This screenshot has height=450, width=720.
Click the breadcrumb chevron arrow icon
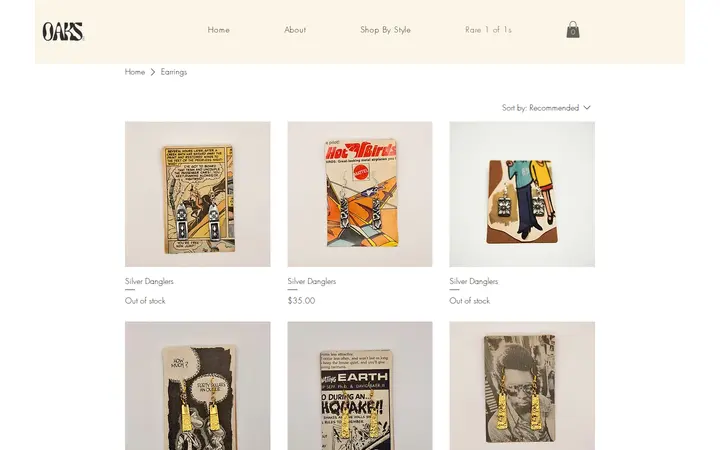153,72
